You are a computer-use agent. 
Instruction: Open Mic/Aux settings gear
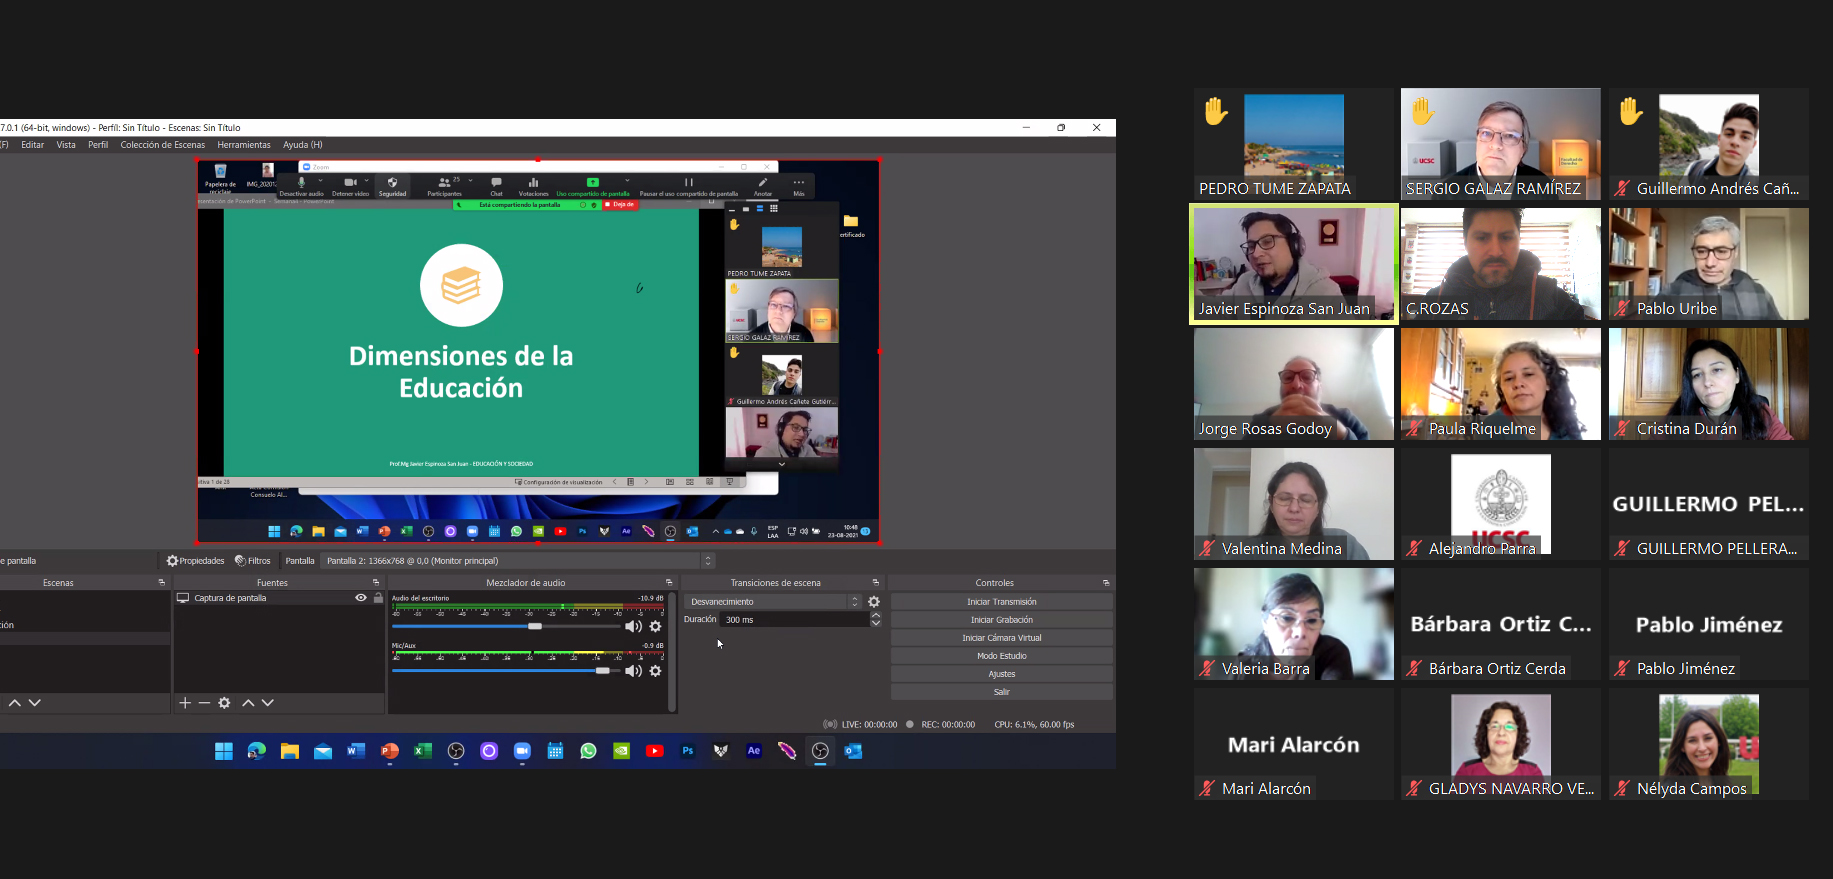pyautogui.click(x=655, y=671)
